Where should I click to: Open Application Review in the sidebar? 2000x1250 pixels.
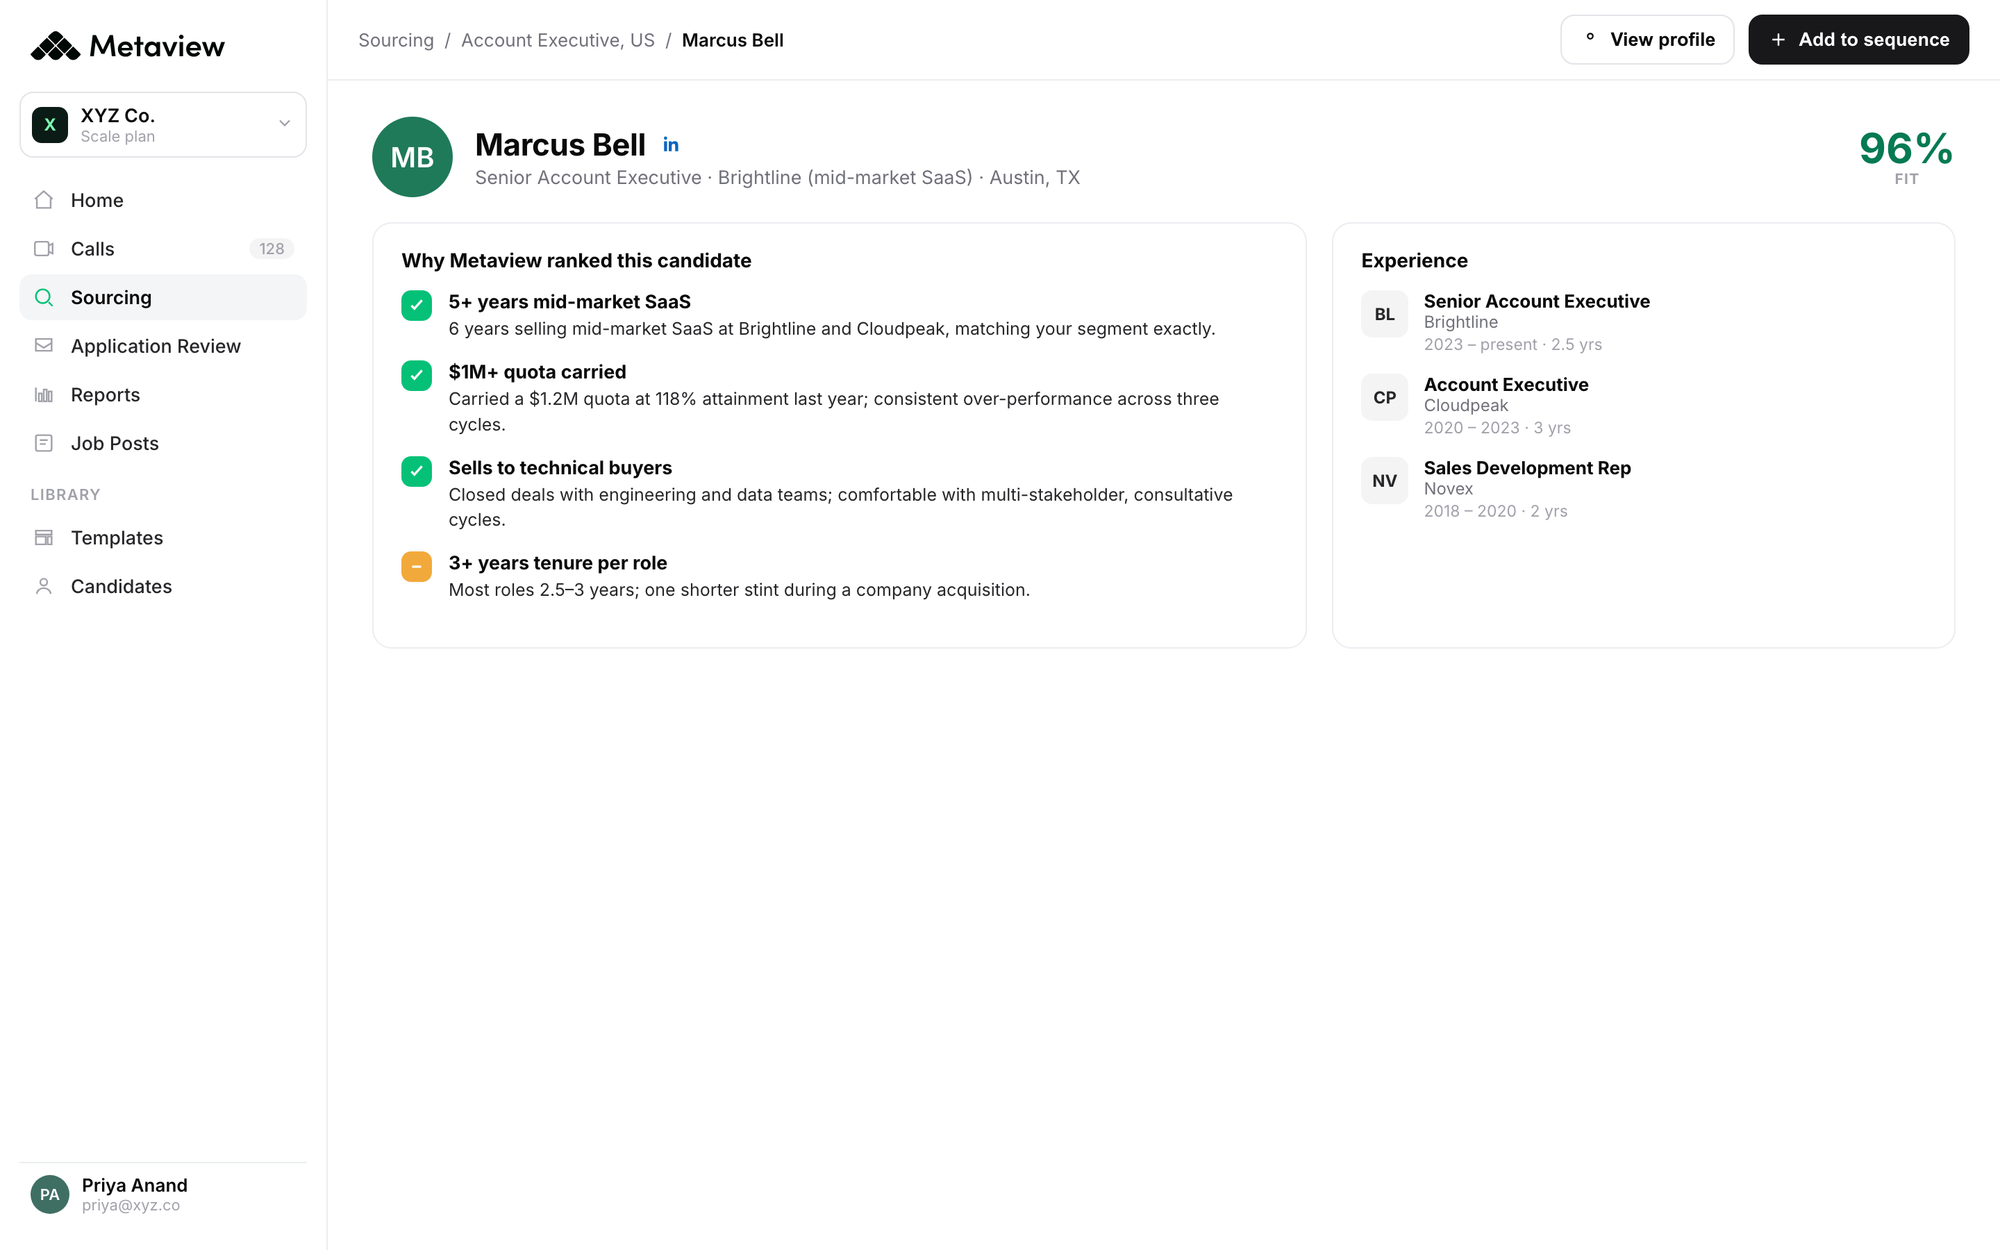coord(163,346)
